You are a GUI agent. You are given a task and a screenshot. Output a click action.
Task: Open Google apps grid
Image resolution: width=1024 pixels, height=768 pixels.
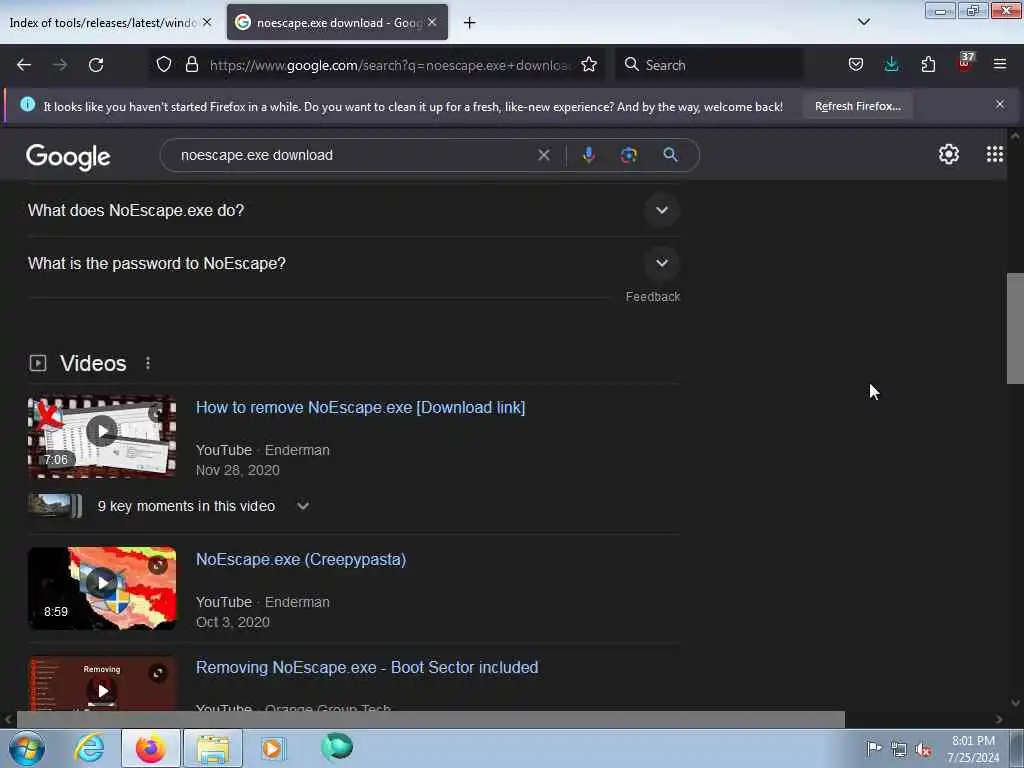tap(995, 155)
